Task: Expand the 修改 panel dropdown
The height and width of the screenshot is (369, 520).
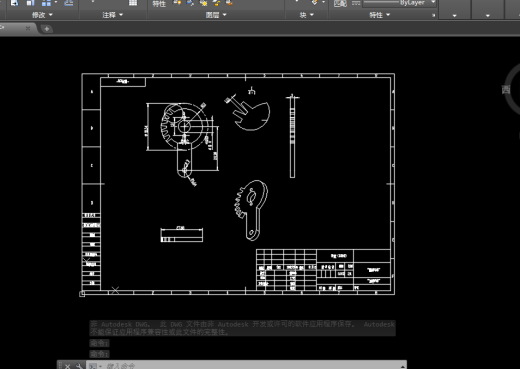Action: pyautogui.click(x=42, y=15)
